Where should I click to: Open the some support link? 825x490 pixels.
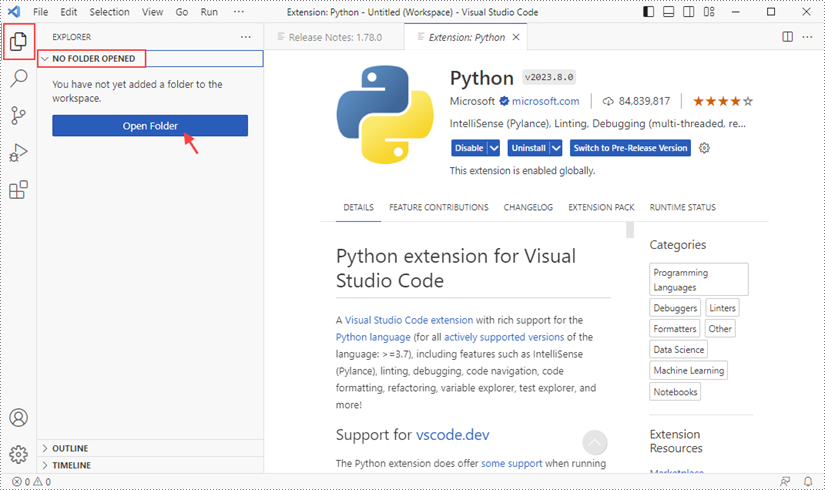[511, 463]
